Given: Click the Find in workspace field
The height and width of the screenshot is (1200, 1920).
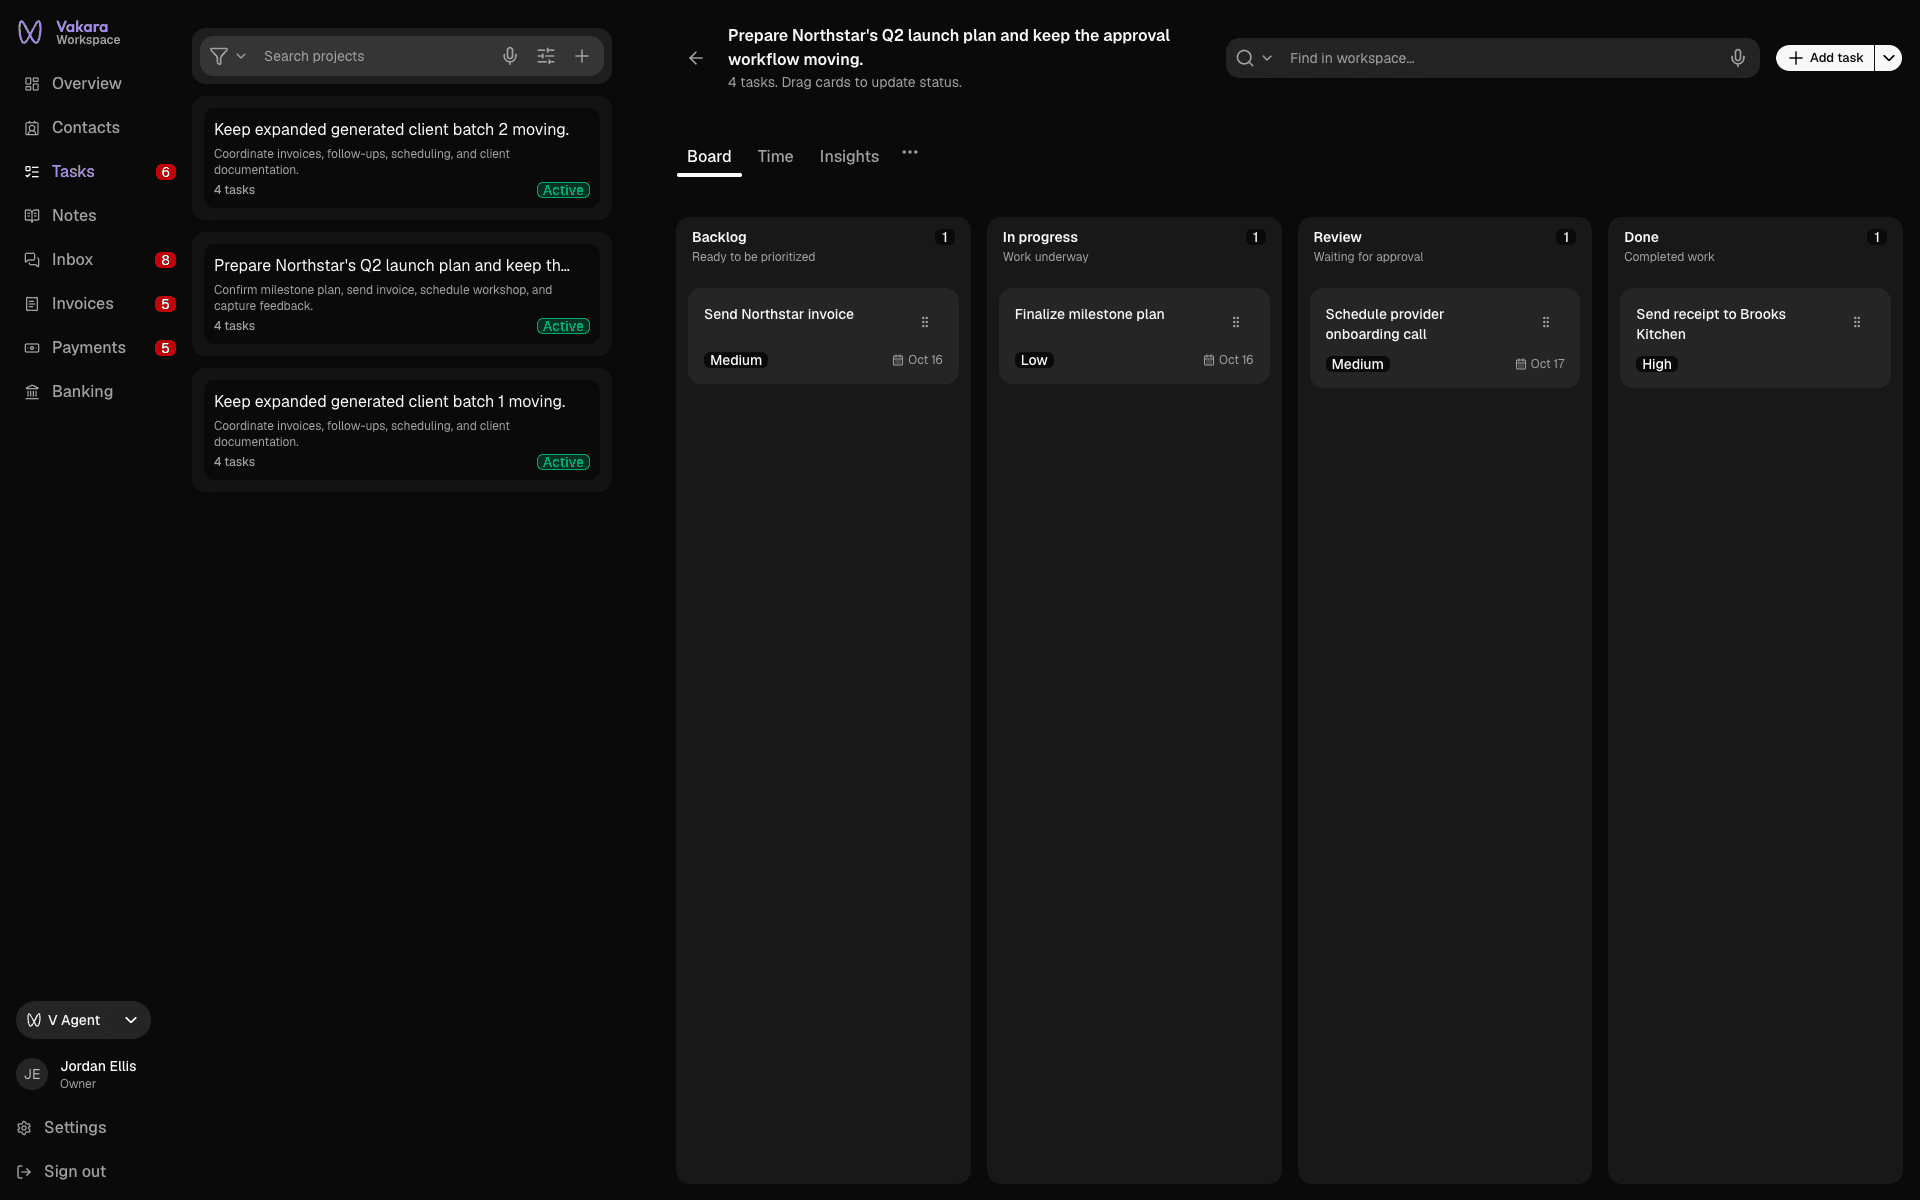Looking at the screenshot, I should coord(1503,58).
